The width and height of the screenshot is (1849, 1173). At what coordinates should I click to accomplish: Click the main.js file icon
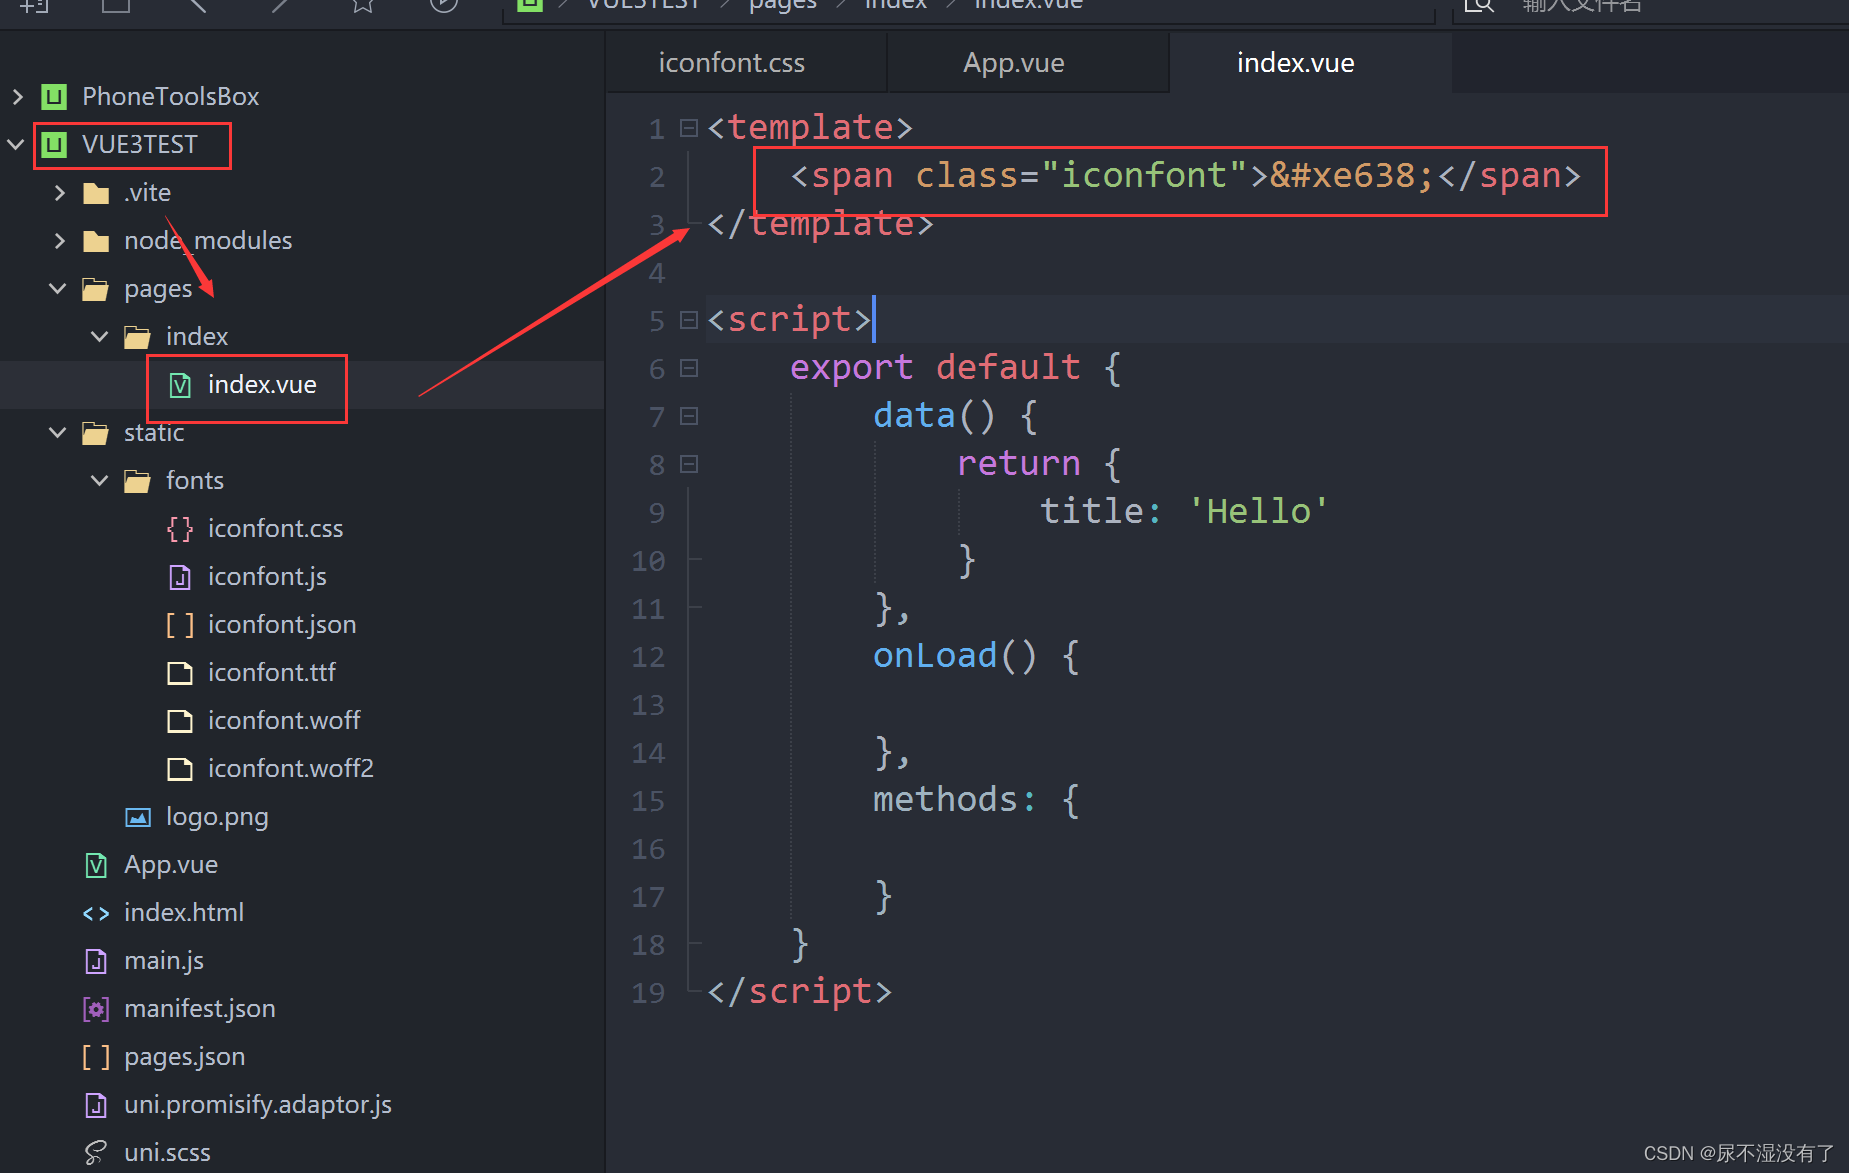(96, 961)
